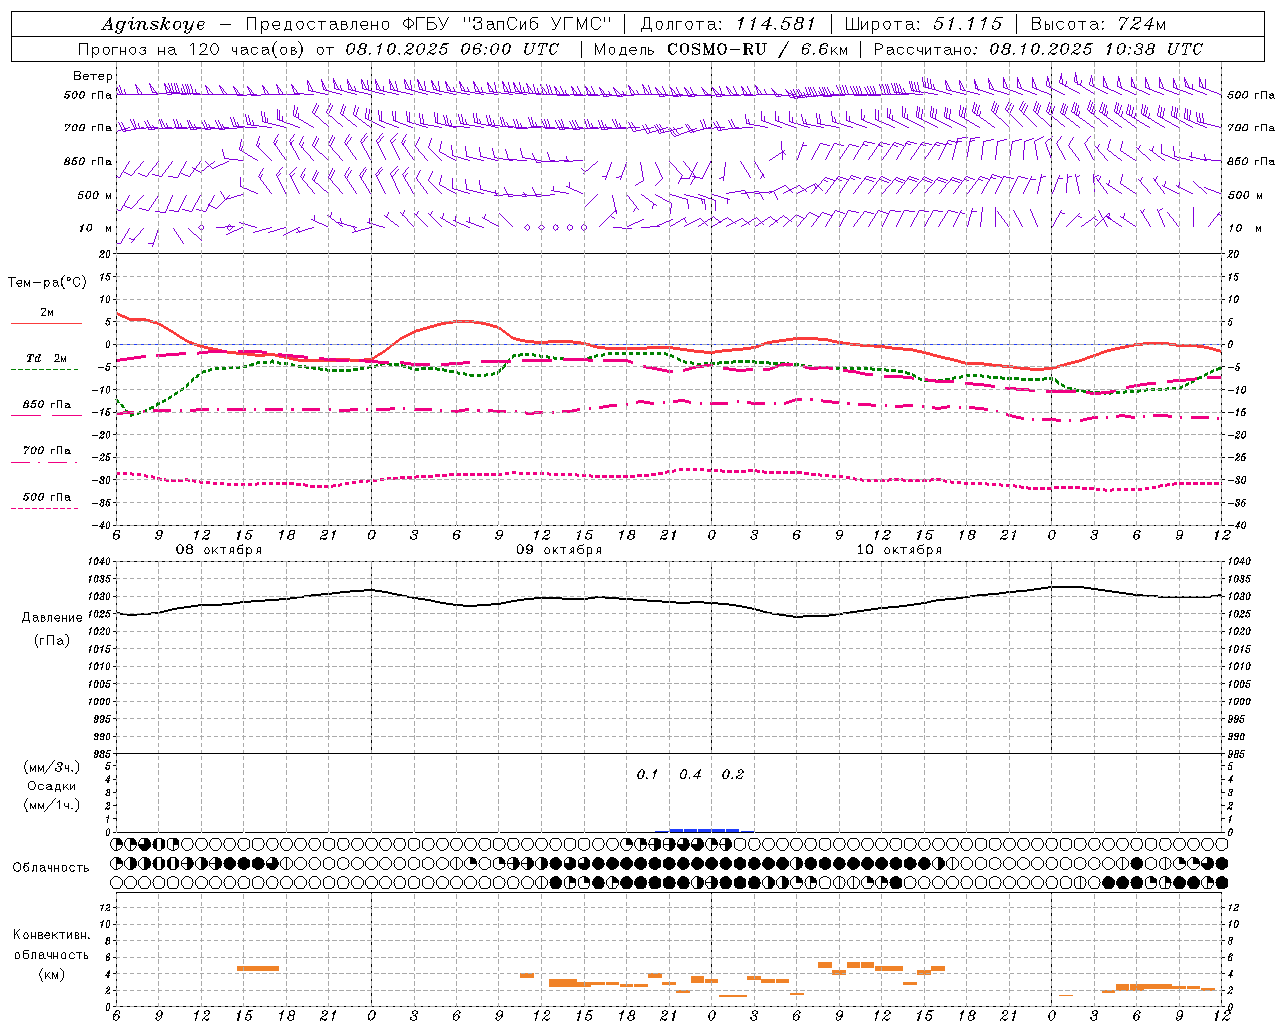Click the "Осадки" precipitation label
Viewport: 1280px width, 1024px height.
(x=52, y=786)
